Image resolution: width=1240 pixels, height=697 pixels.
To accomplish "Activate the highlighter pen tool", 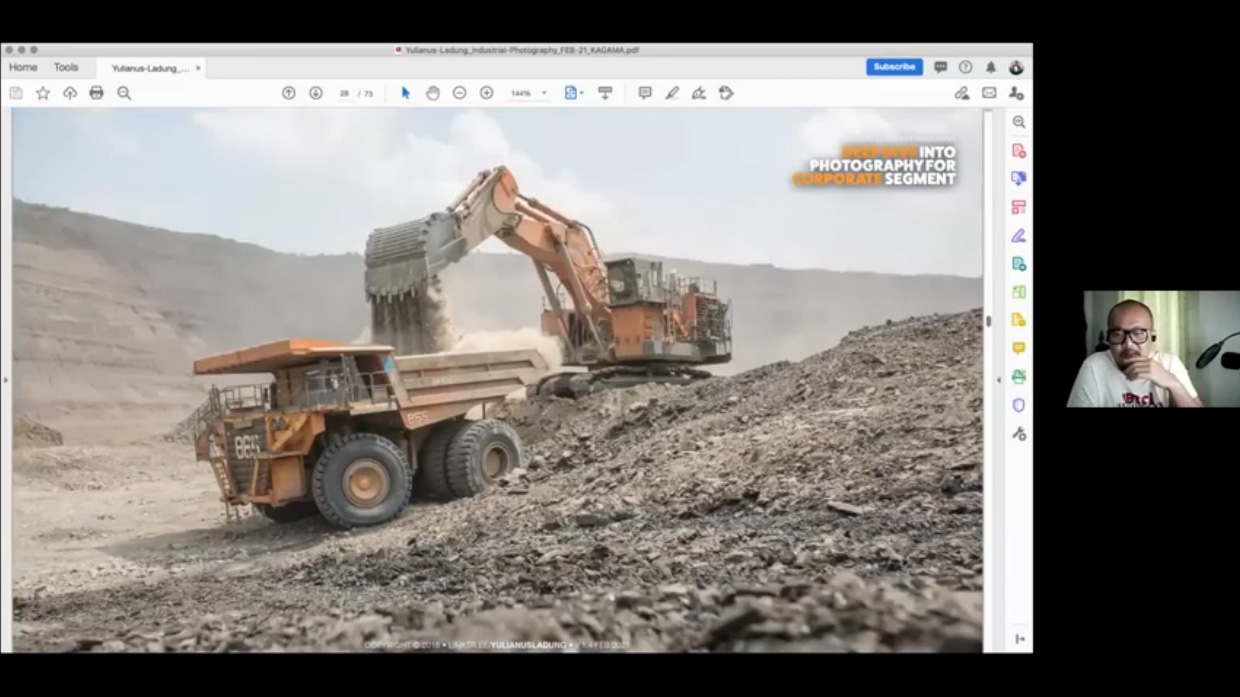I will coord(672,93).
